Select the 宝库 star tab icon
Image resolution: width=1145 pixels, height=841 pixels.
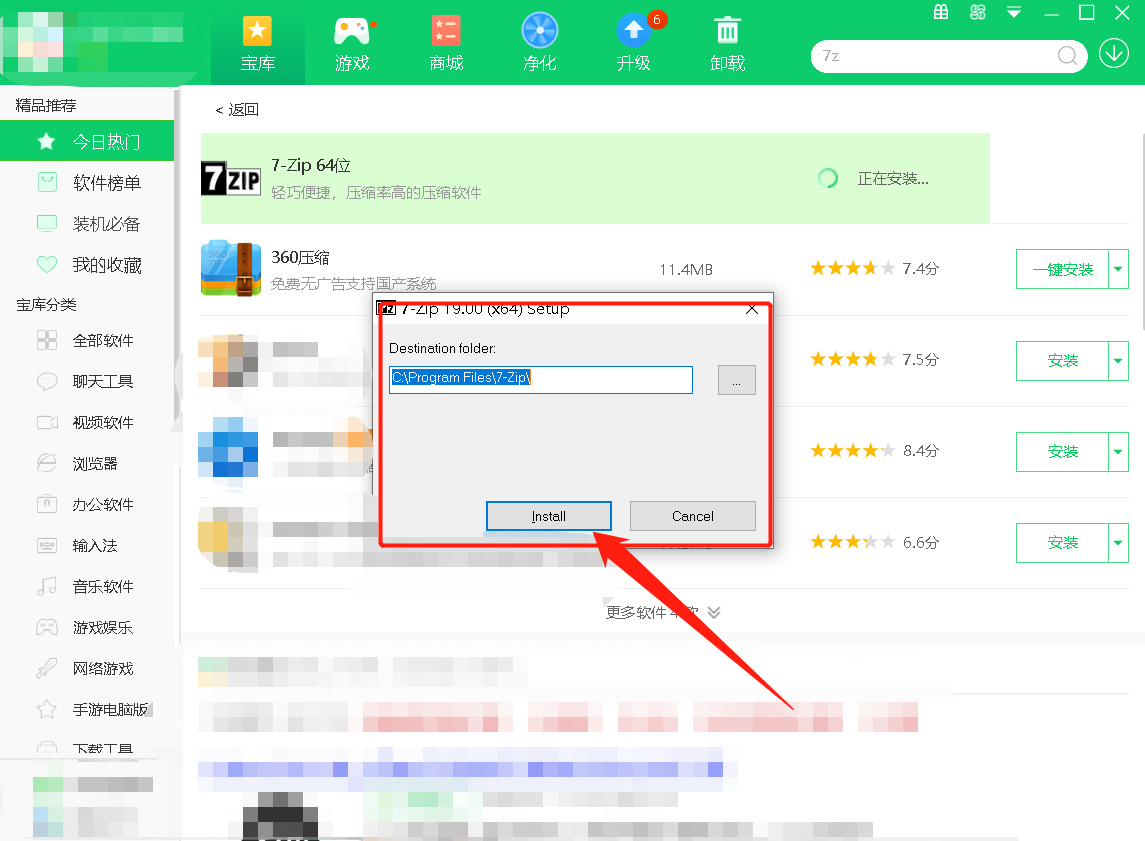[258, 32]
